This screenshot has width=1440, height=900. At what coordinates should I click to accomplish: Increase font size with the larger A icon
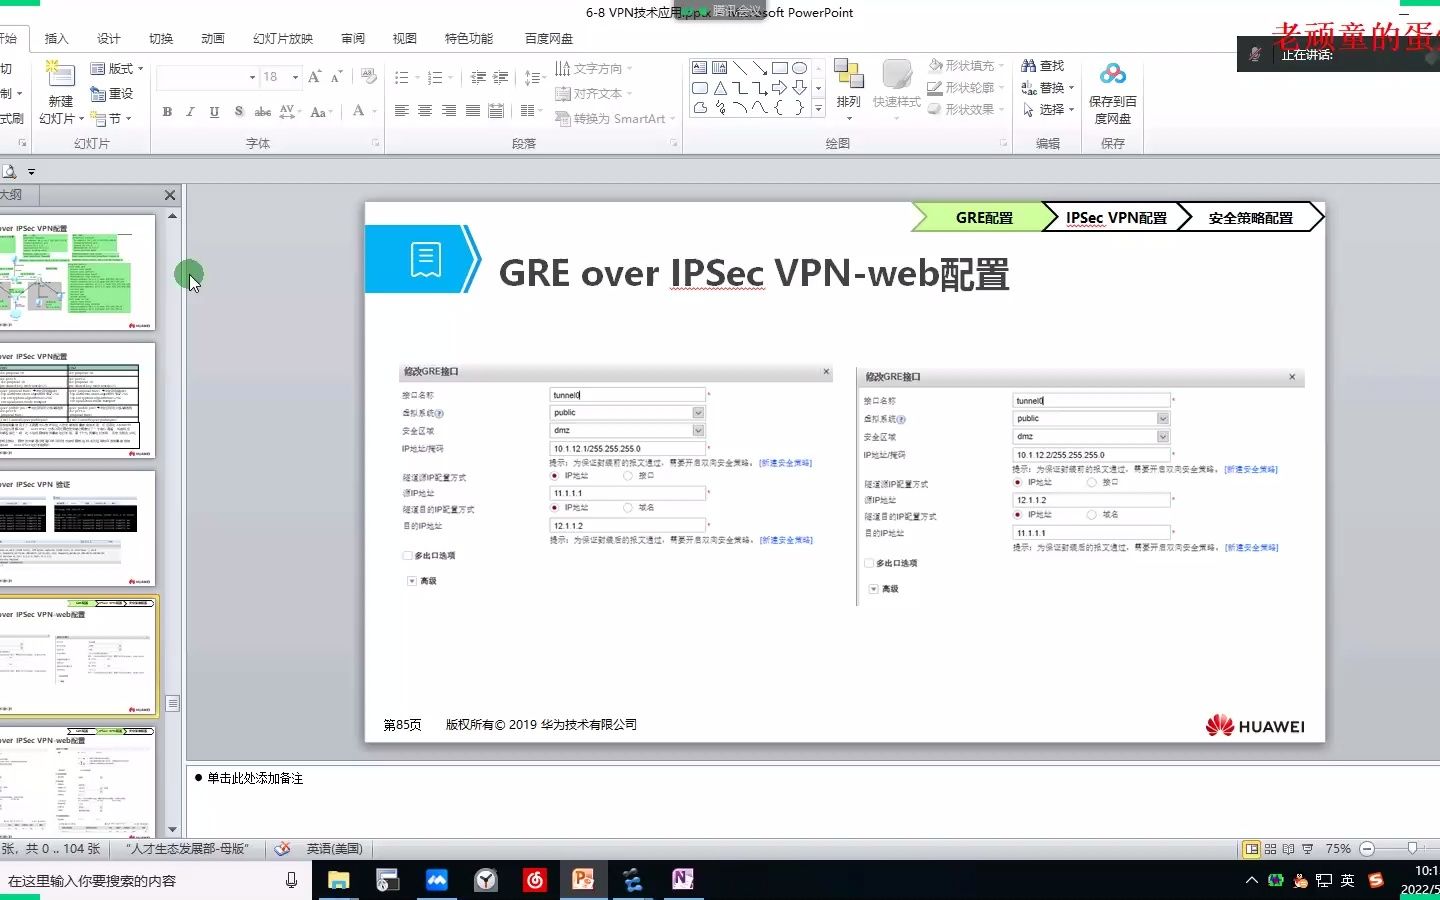coord(314,77)
